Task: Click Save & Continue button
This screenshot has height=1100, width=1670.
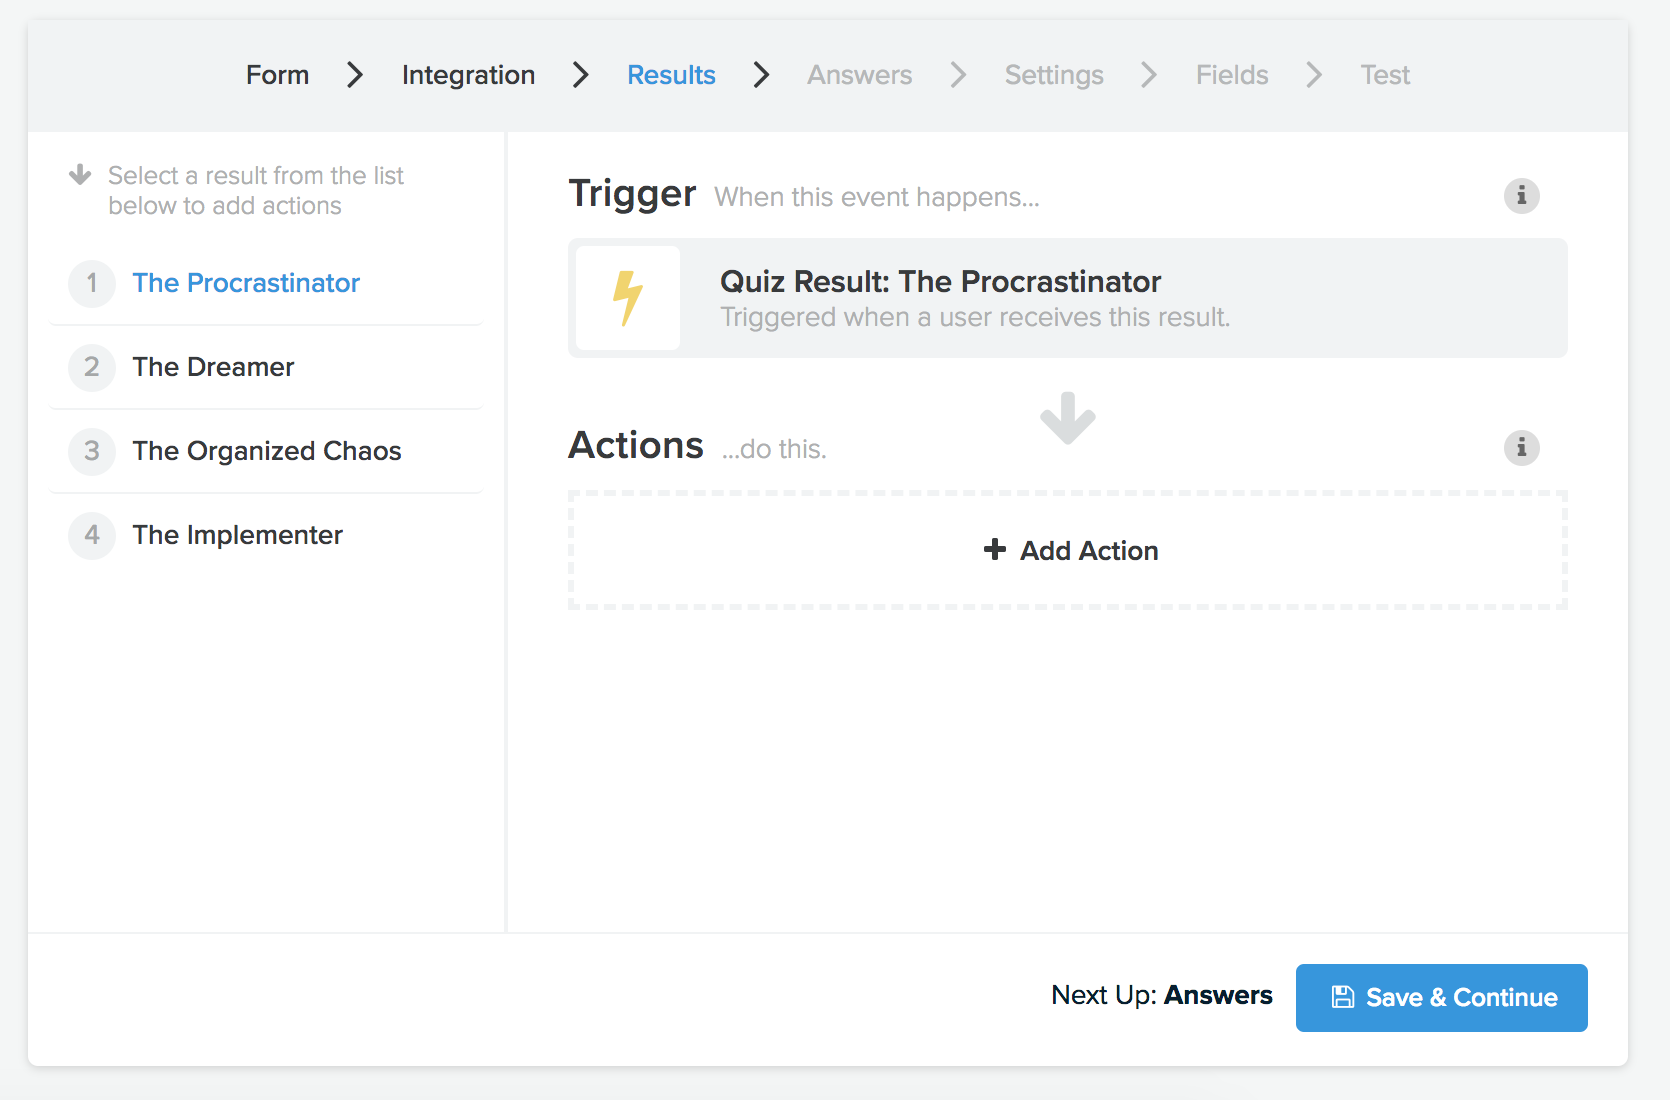Action: (1441, 997)
